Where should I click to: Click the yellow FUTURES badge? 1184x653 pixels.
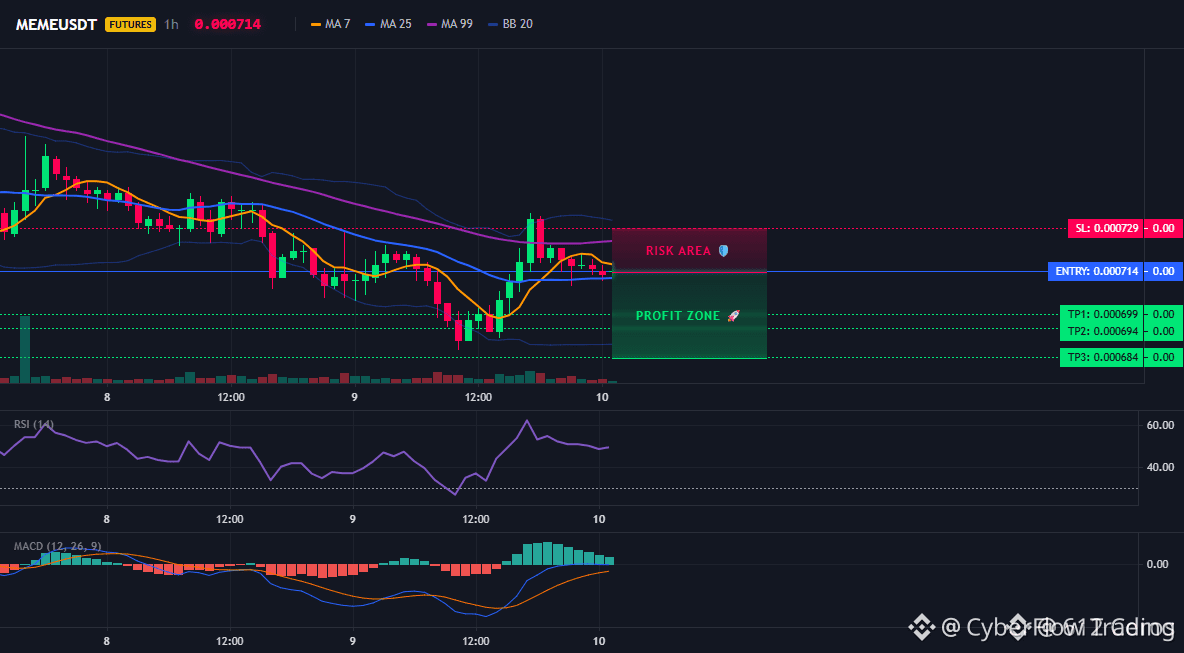[130, 24]
